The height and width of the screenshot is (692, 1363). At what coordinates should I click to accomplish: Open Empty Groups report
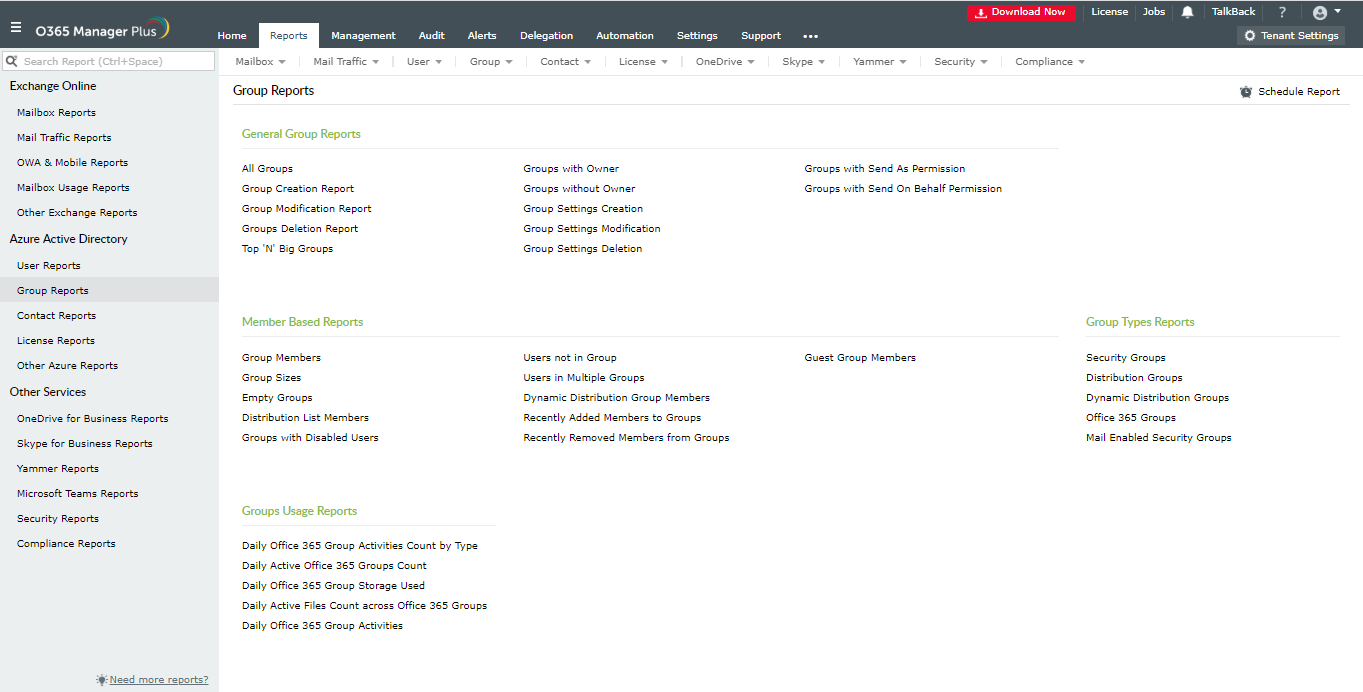click(277, 398)
